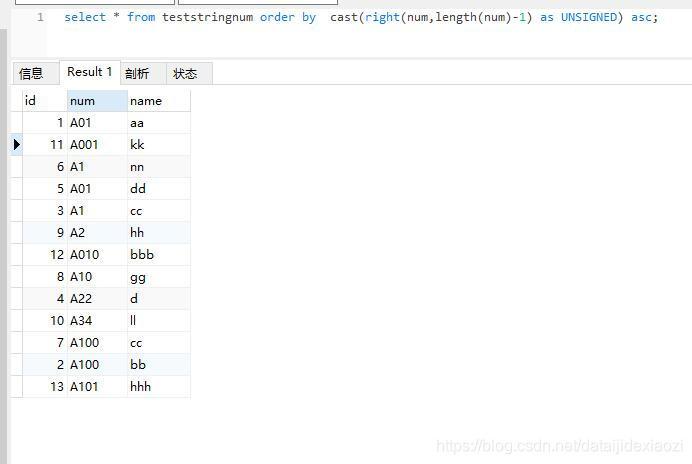Viewport: 692px width, 464px height.
Task: Select the Result 1 tab
Action: click(x=90, y=72)
